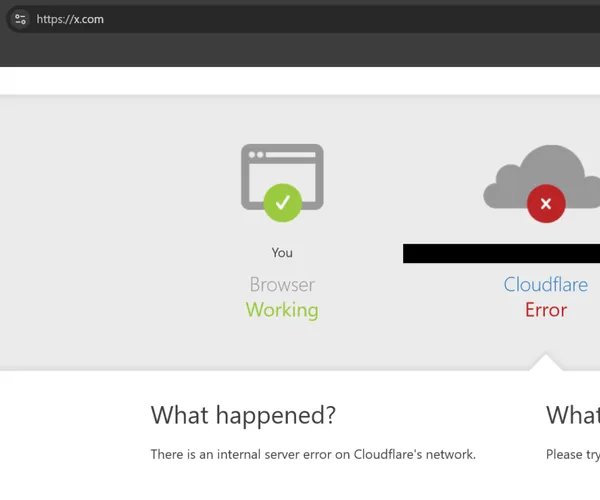Click the site information icon in address bar
Viewport: 600px width, 500px height.
[20, 19]
